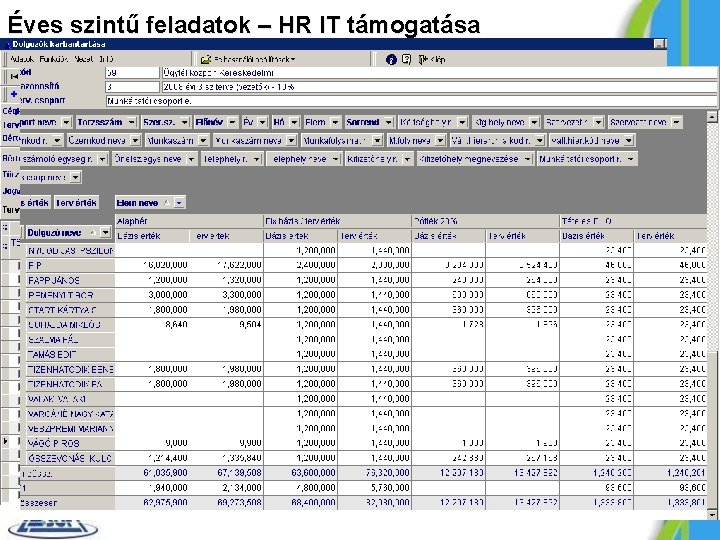Click the Összesen total row label
Screen dimensions: 720x540
click(67, 503)
